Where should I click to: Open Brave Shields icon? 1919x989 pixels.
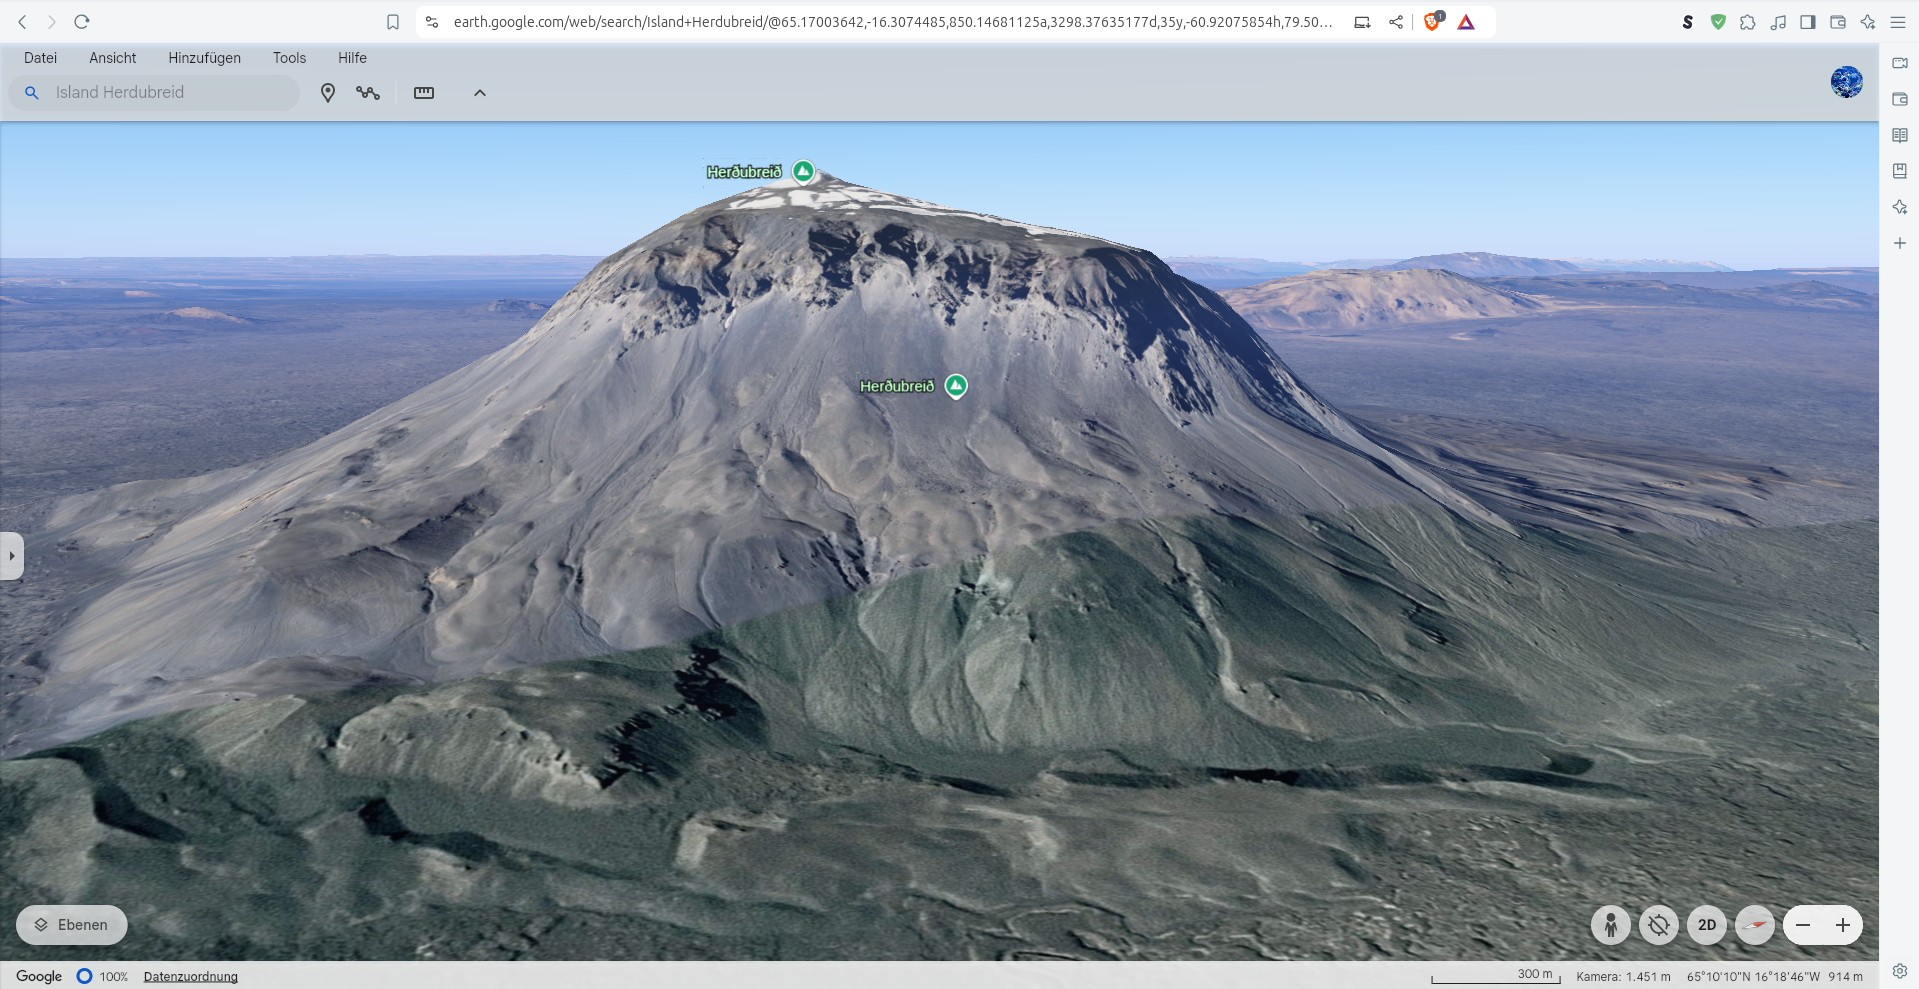pyautogui.click(x=1433, y=21)
